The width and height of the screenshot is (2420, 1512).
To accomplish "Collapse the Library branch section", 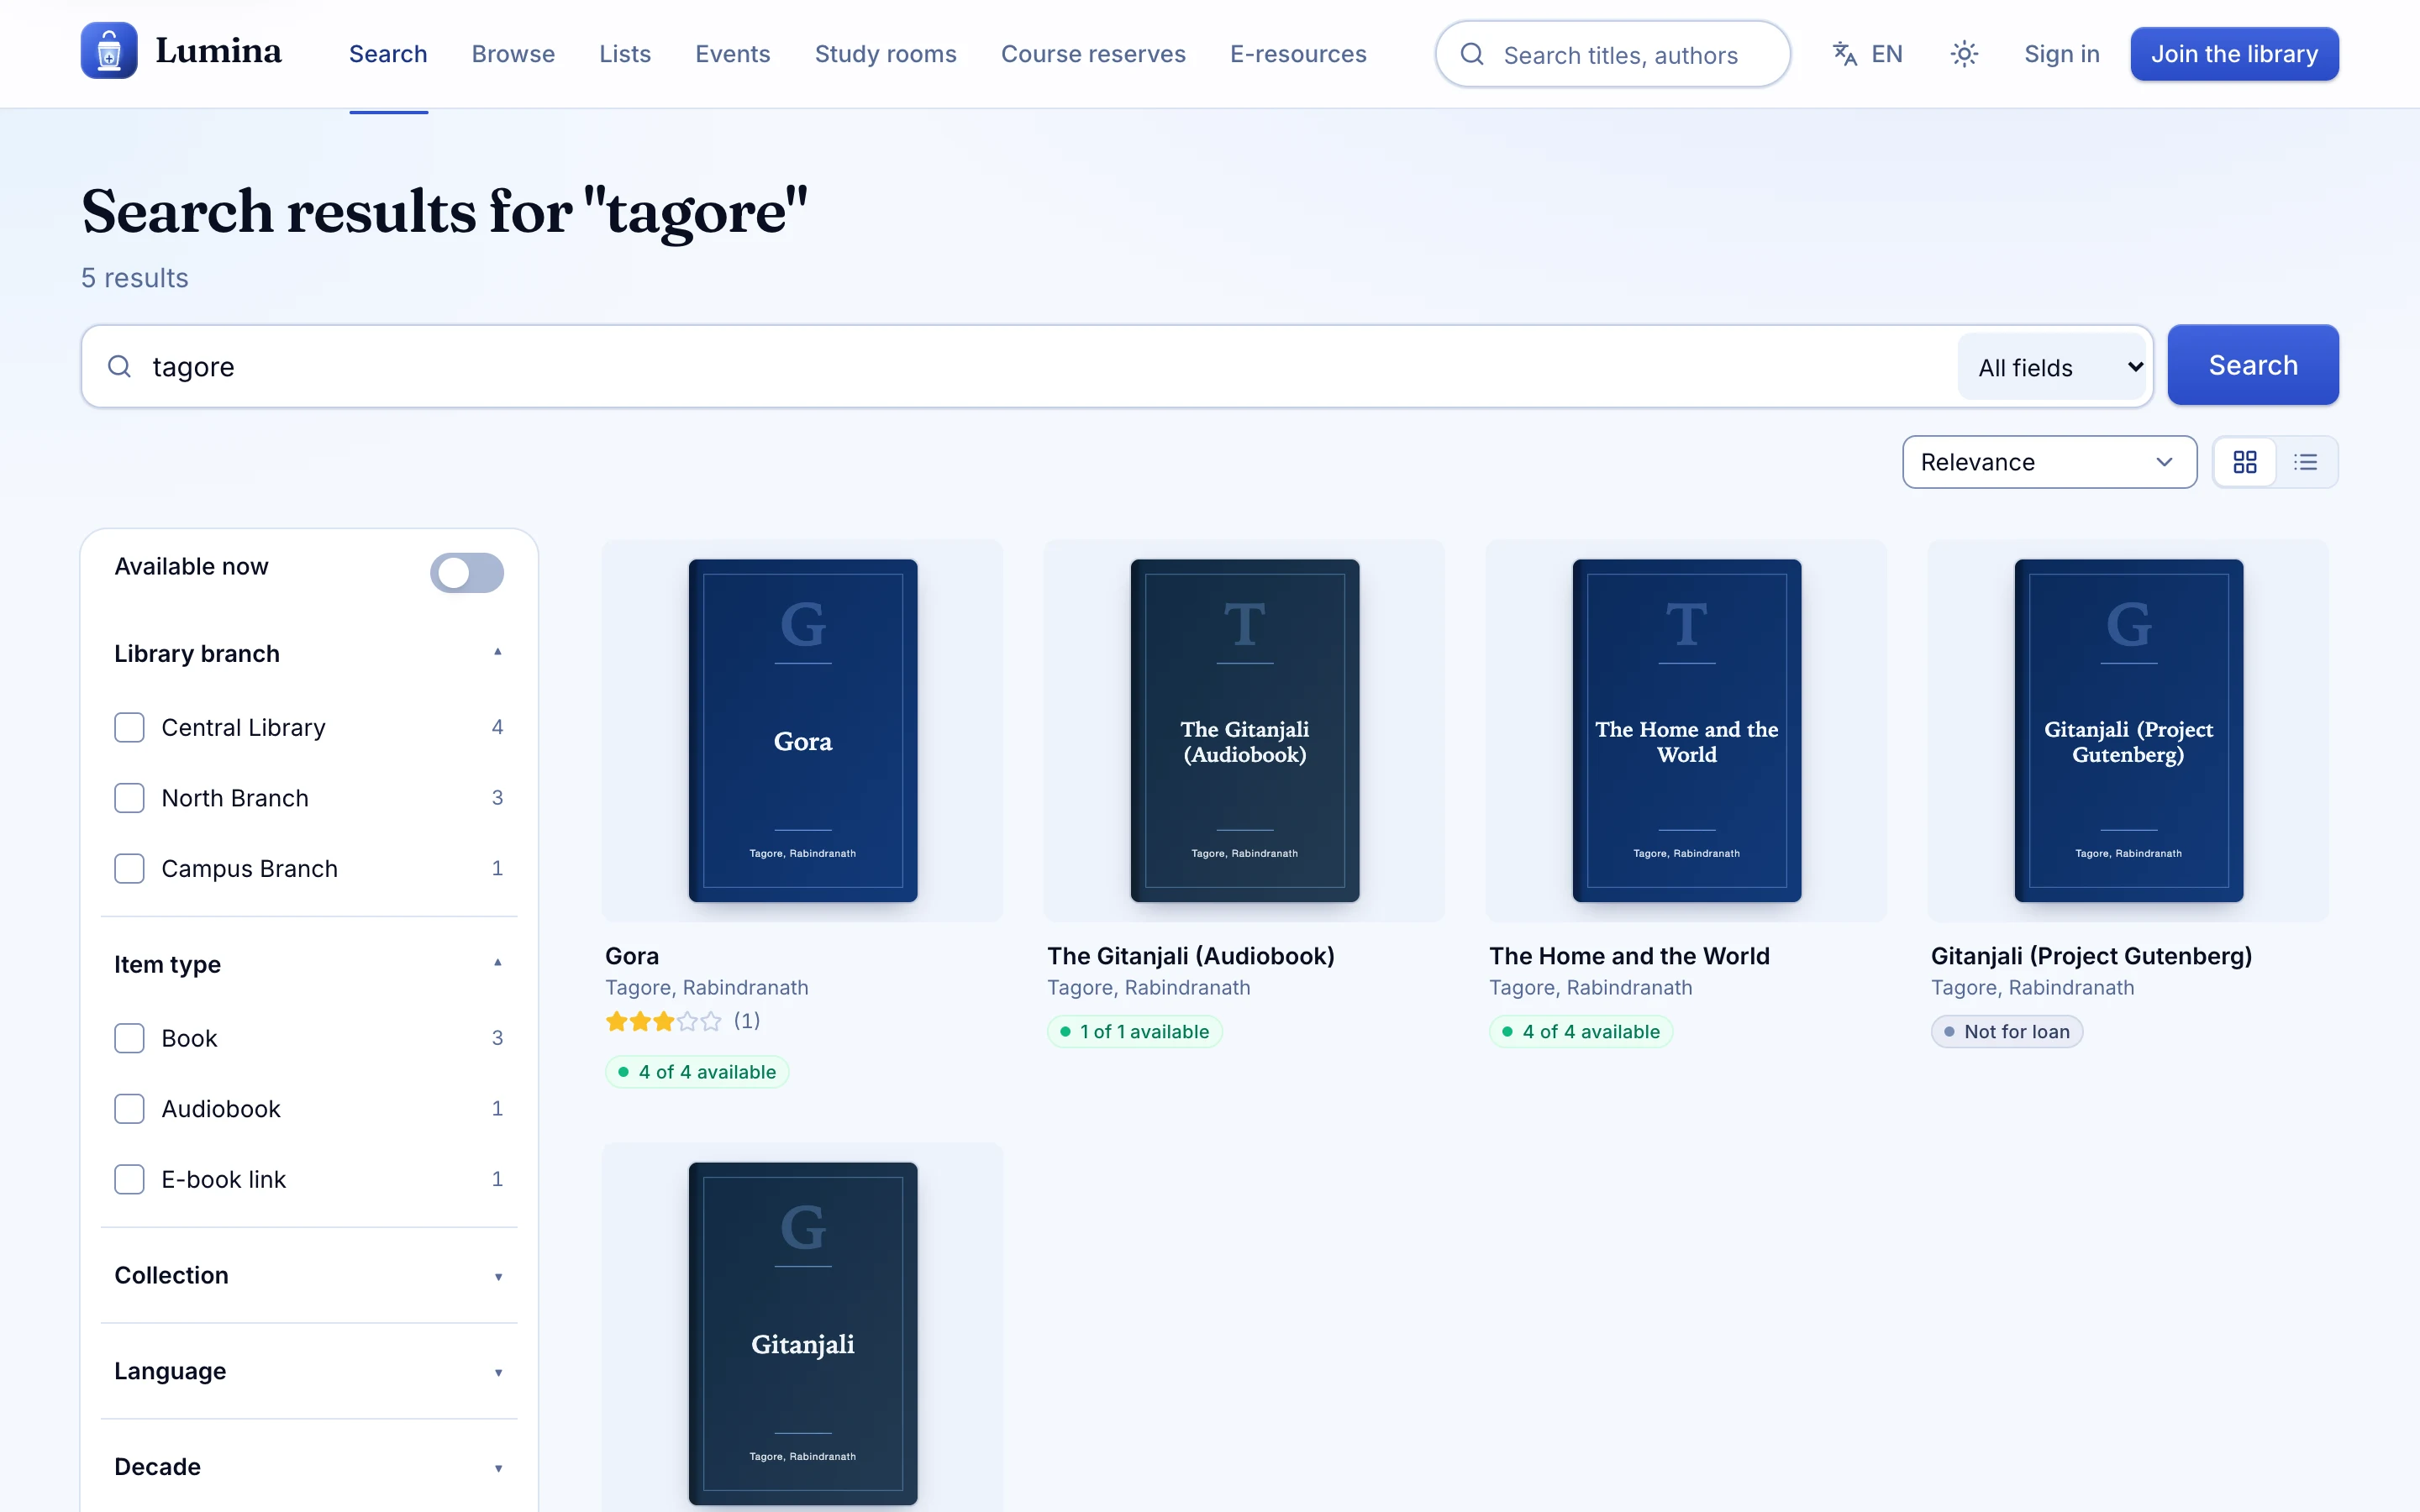I will [308, 654].
